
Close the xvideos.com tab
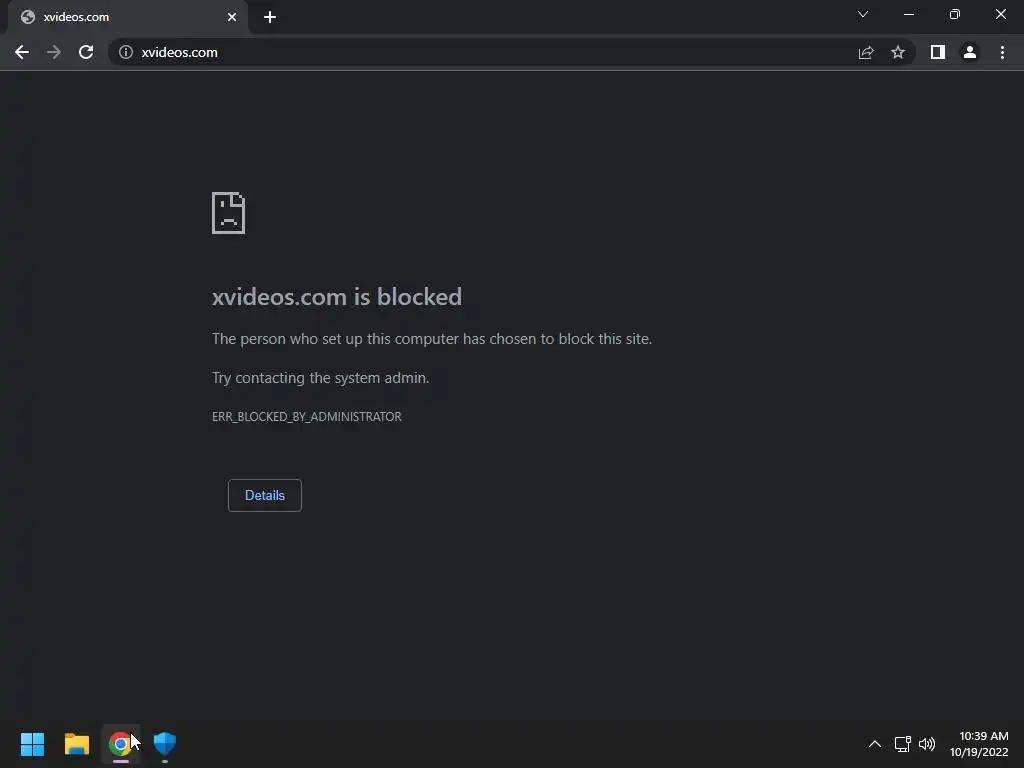232,17
